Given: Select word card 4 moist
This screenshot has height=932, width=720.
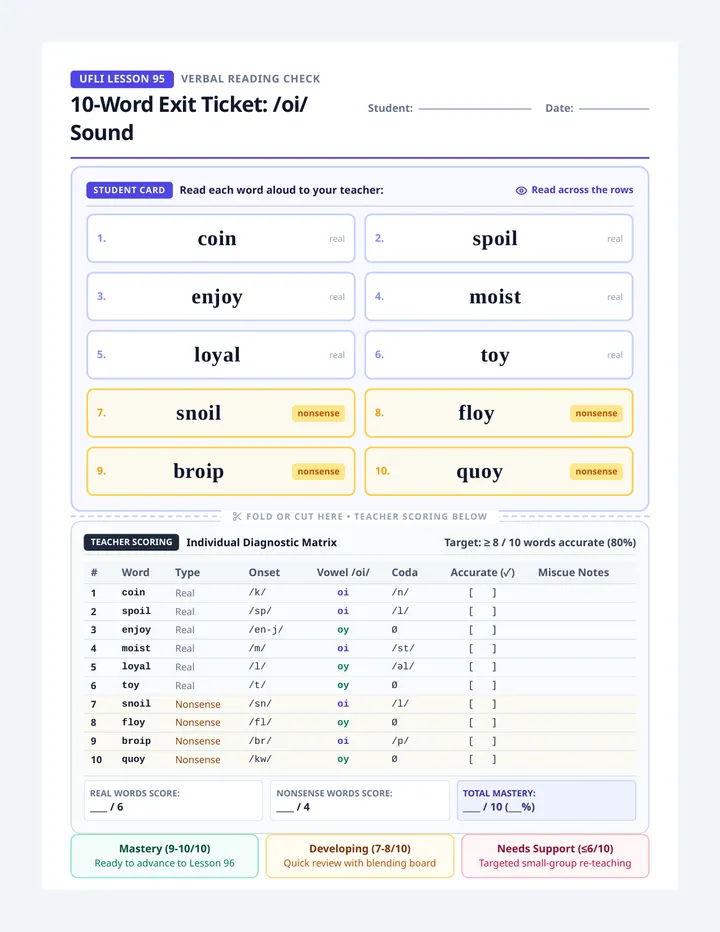Looking at the screenshot, I should coord(498,297).
